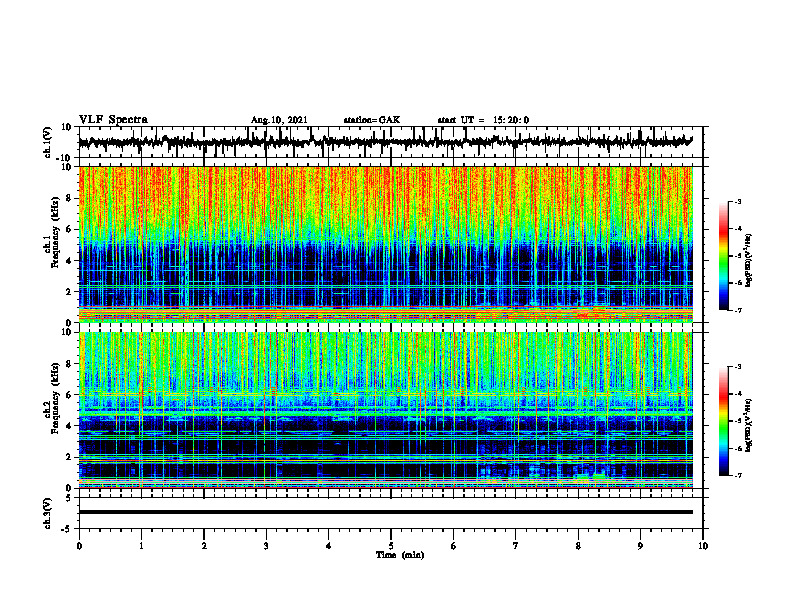Click the "6" tick on the ch.1 frequency axis
This screenshot has height=612, width=792.
70,229
